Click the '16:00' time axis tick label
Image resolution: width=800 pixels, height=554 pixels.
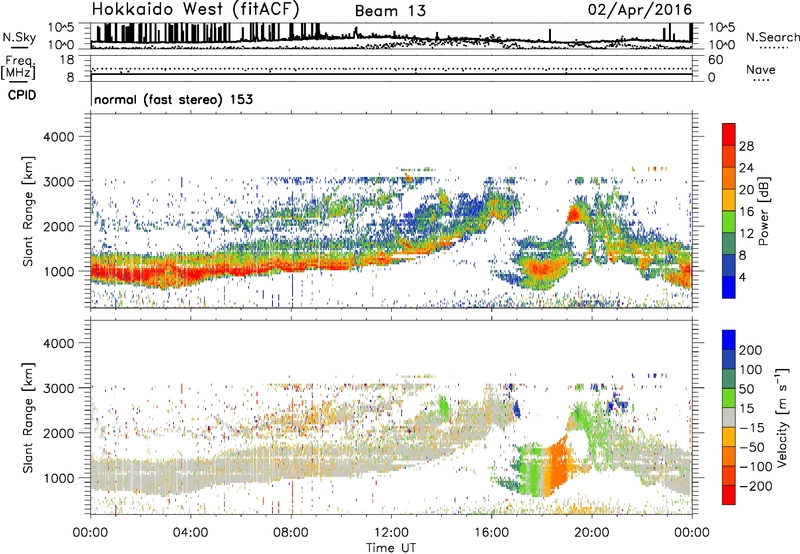click(x=491, y=533)
